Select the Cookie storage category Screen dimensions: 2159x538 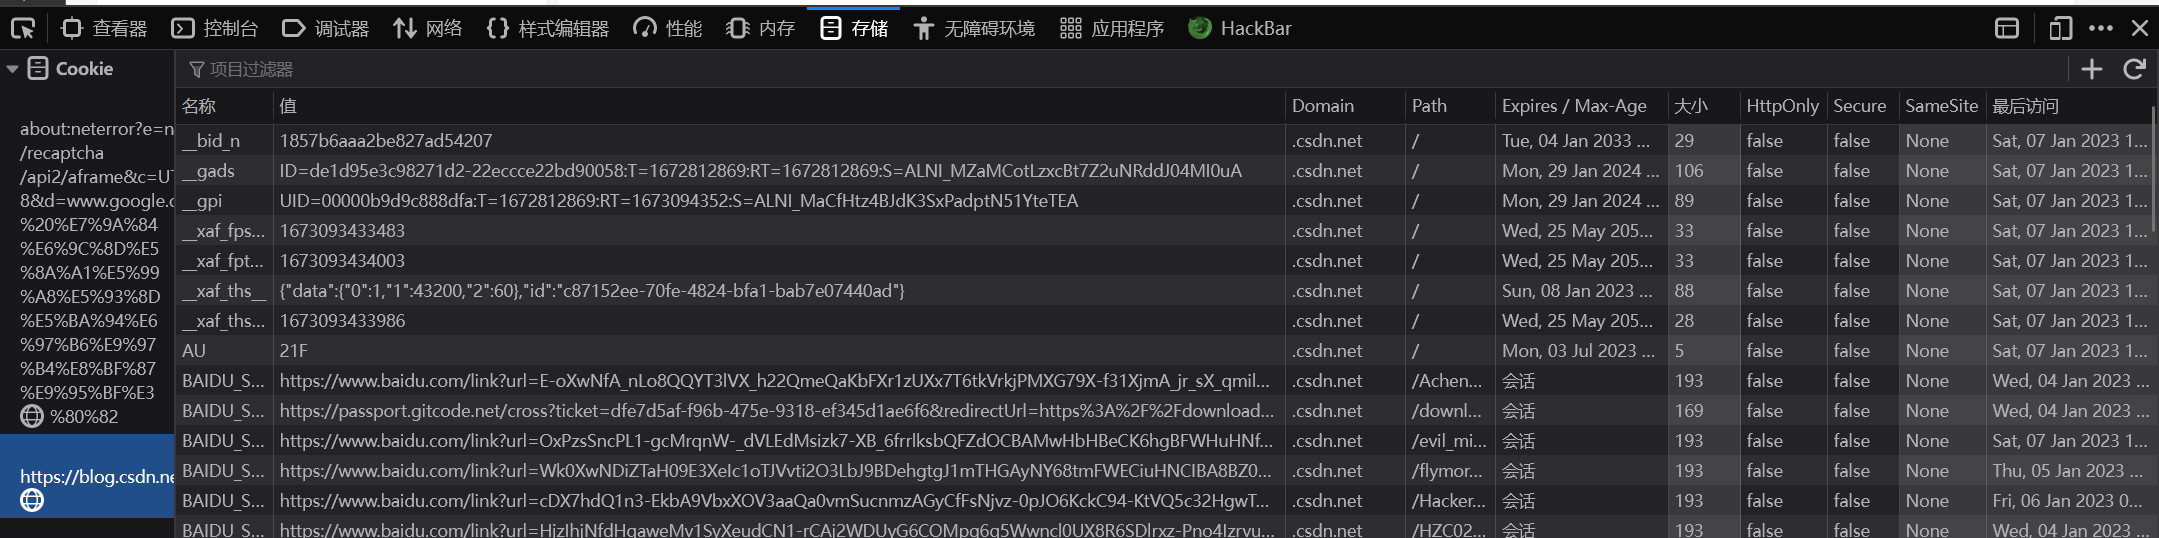pos(70,69)
